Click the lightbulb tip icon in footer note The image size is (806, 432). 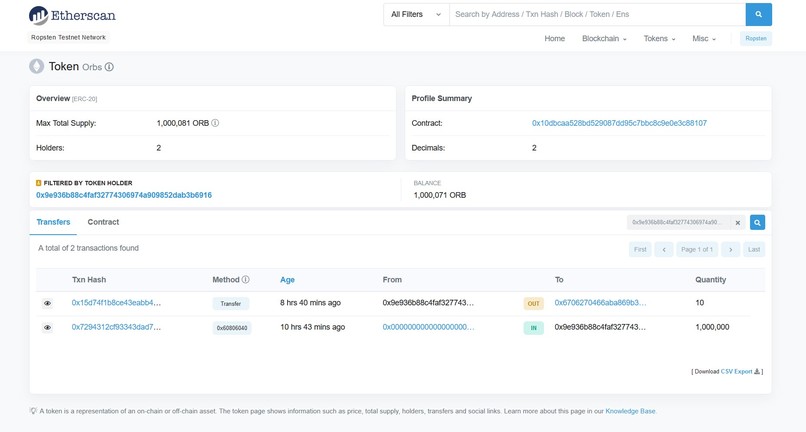pos(33,411)
